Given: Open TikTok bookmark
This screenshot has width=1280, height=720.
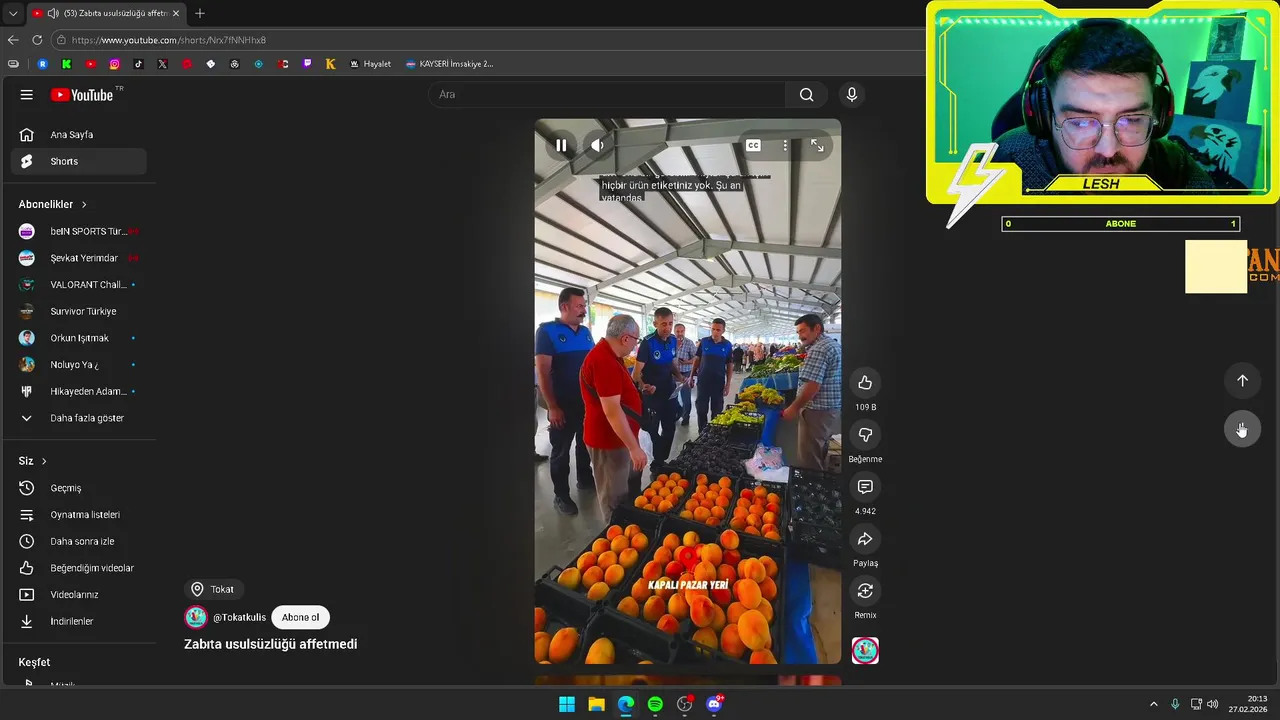Looking at the screenshot, I should 138,64.
